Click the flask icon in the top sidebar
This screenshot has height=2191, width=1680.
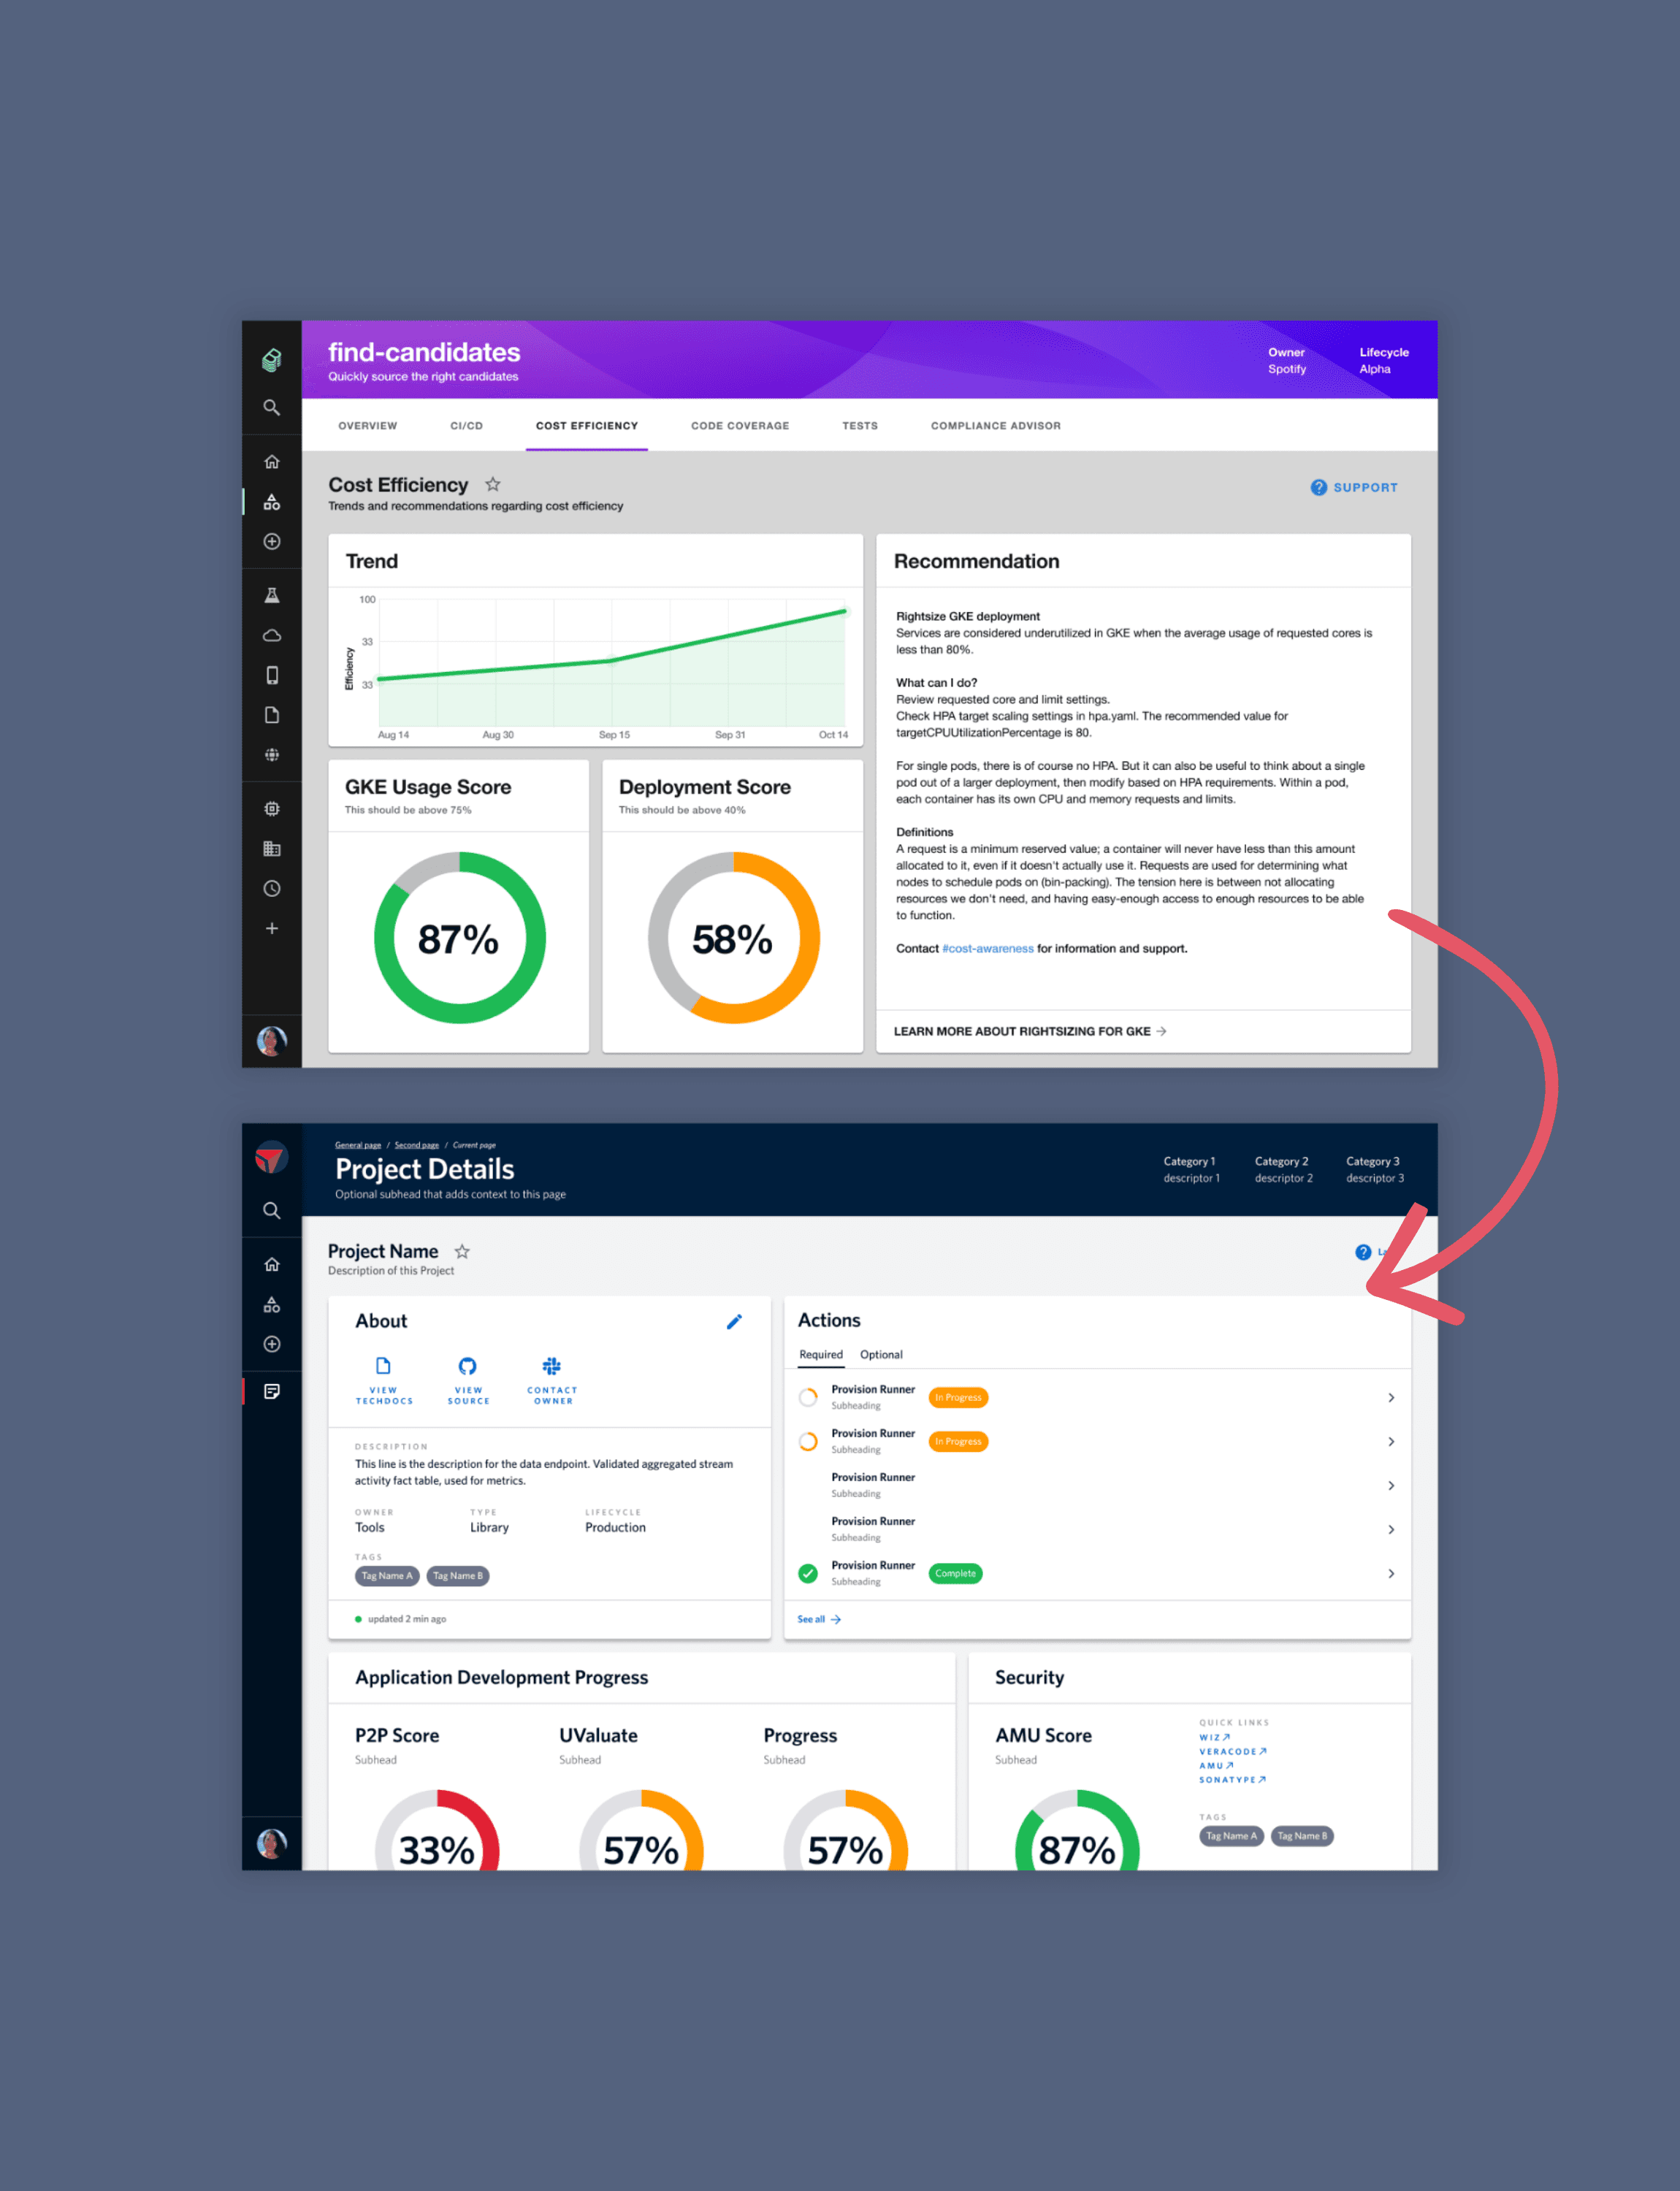271,595
